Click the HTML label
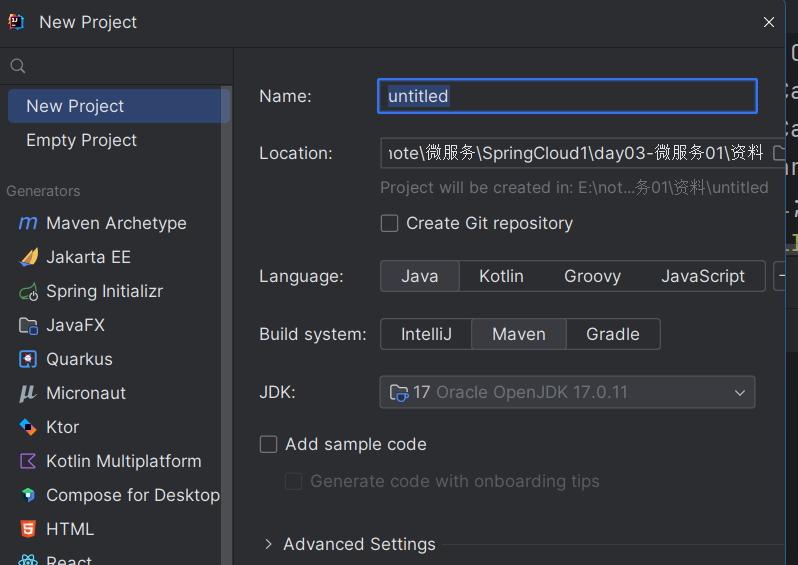 70,529
